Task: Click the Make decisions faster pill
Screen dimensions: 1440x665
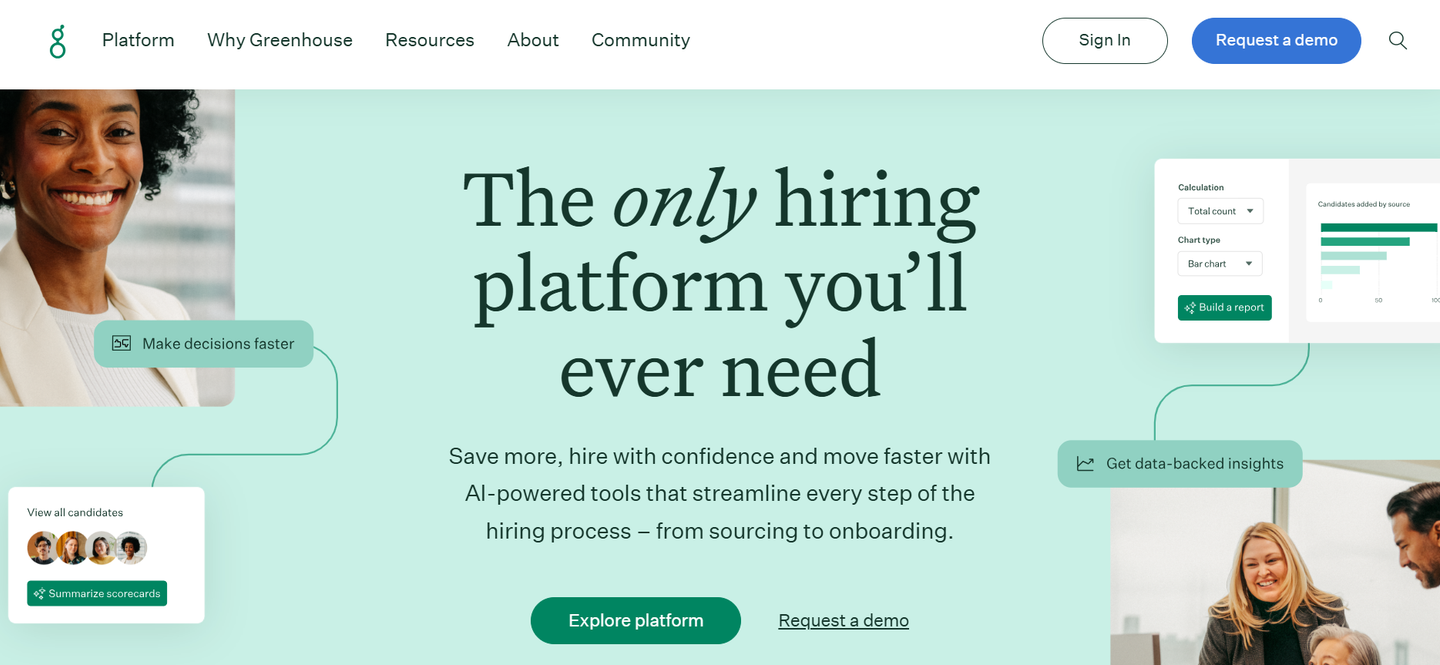Action: [204, 344]
